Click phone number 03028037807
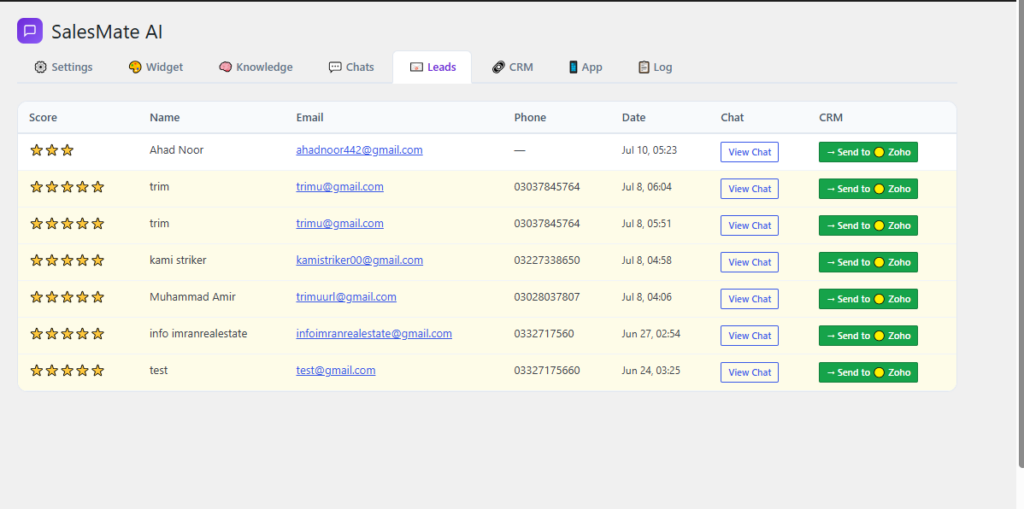 click(x=547, y=297)
